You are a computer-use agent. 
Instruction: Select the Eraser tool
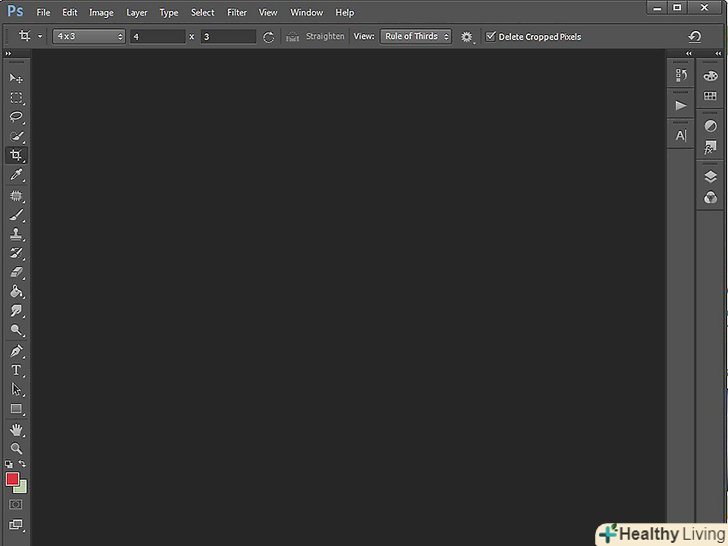tap(16, 272)
